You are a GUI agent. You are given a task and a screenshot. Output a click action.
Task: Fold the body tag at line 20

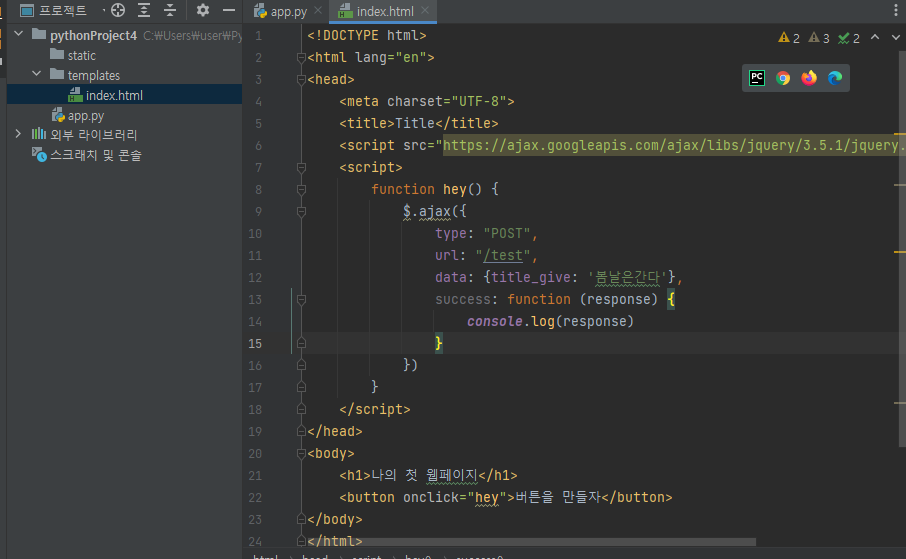click(x=301, y=453)
